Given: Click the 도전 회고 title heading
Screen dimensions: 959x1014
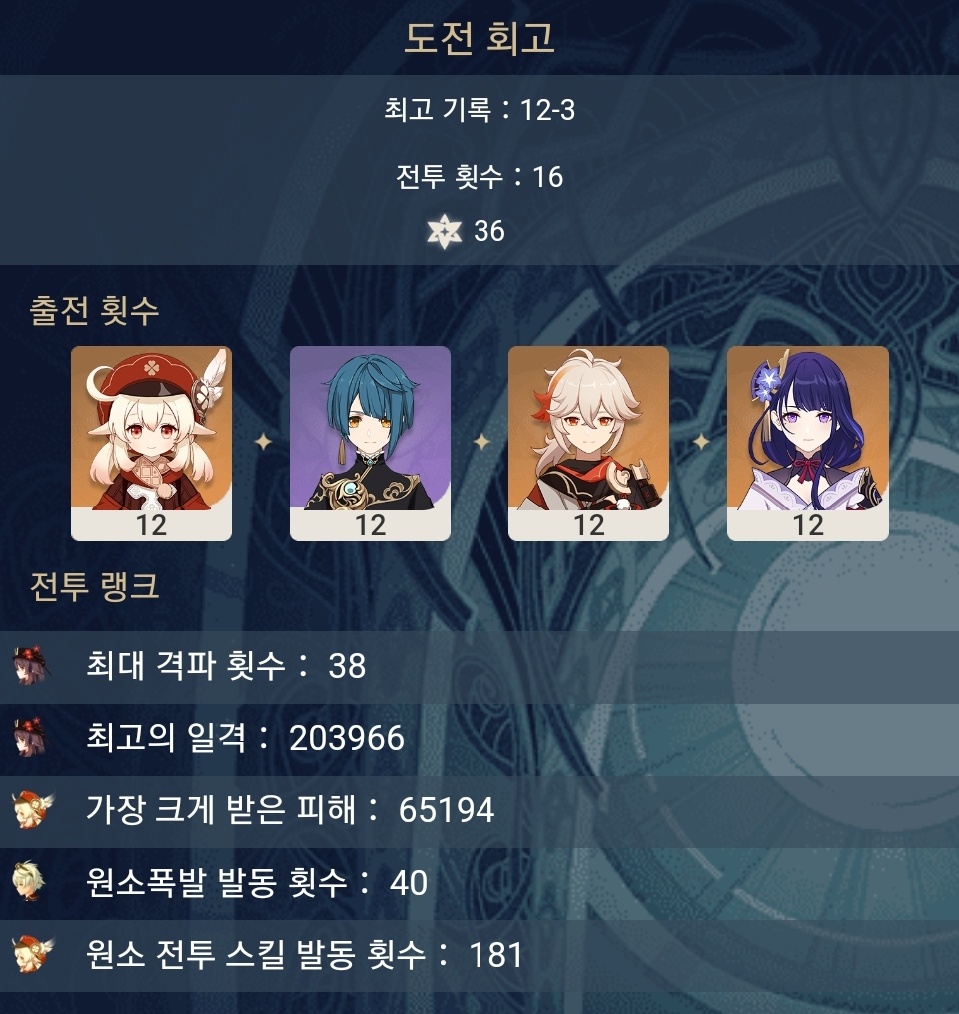Looking at the screenshot, I should point(479,38).
